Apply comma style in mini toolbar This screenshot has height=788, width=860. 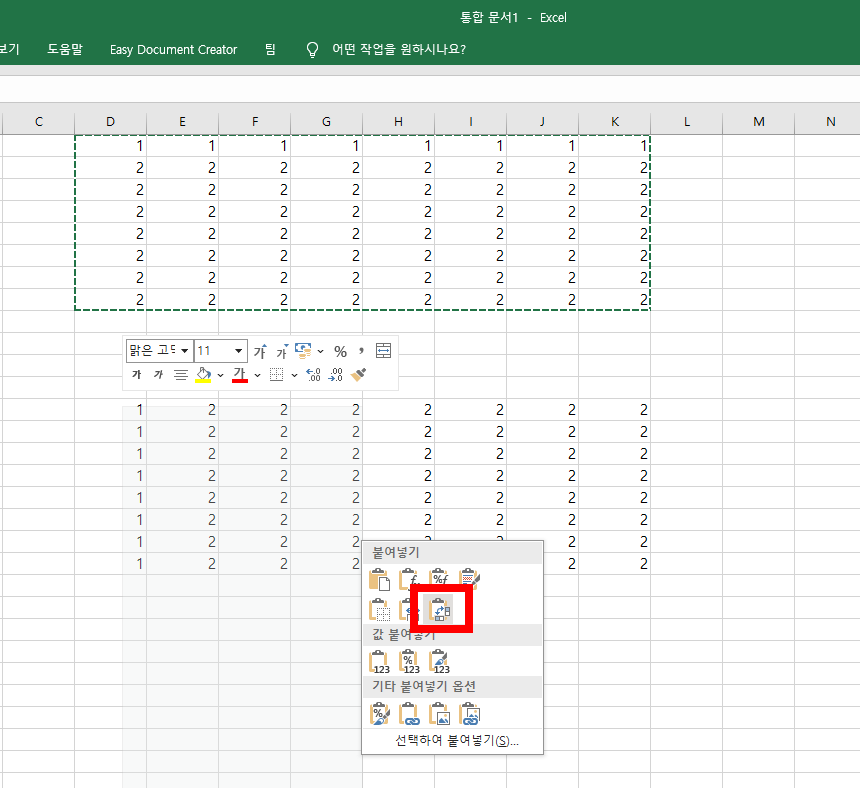pyautogui.click(x=361, y=351)
